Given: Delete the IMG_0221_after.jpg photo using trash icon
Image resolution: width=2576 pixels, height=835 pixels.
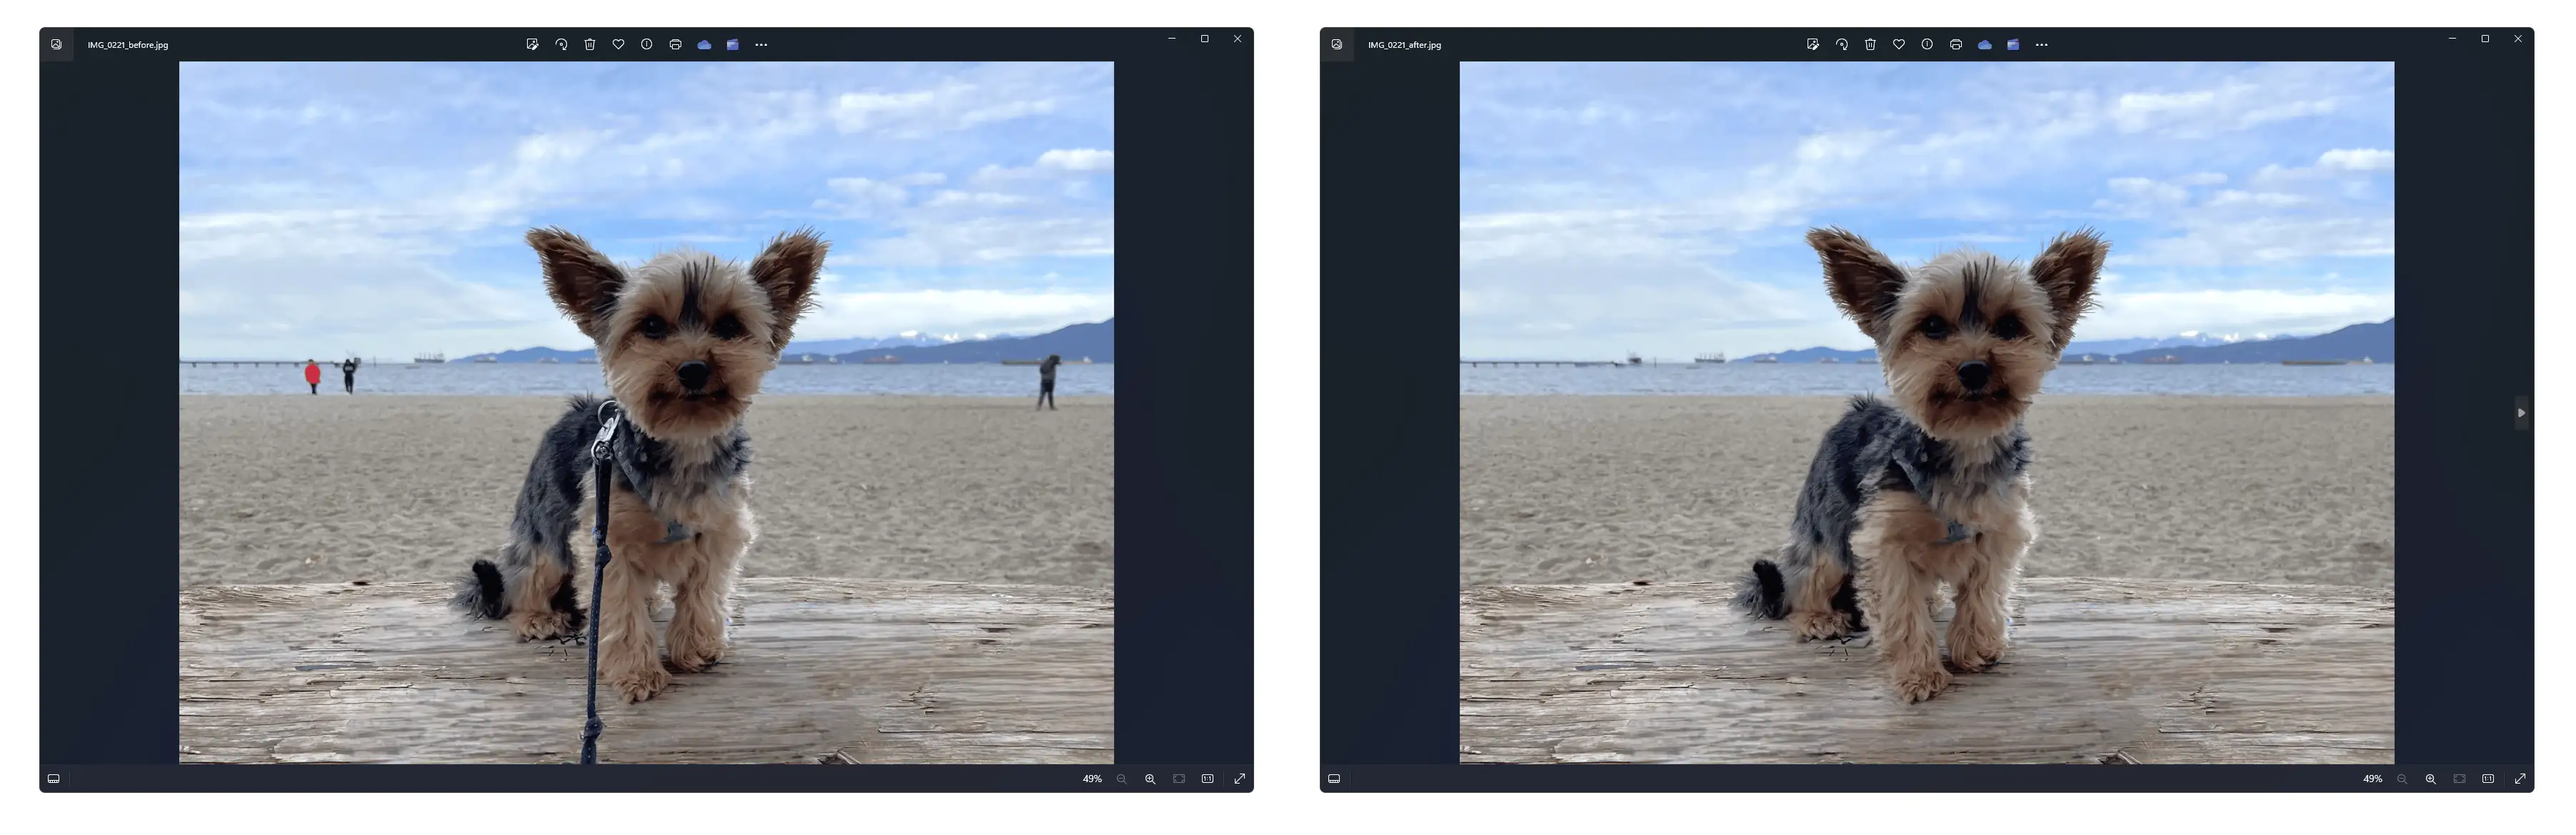Looking at the screenshot, I should pyautogui.click(x=1870, y=45).
